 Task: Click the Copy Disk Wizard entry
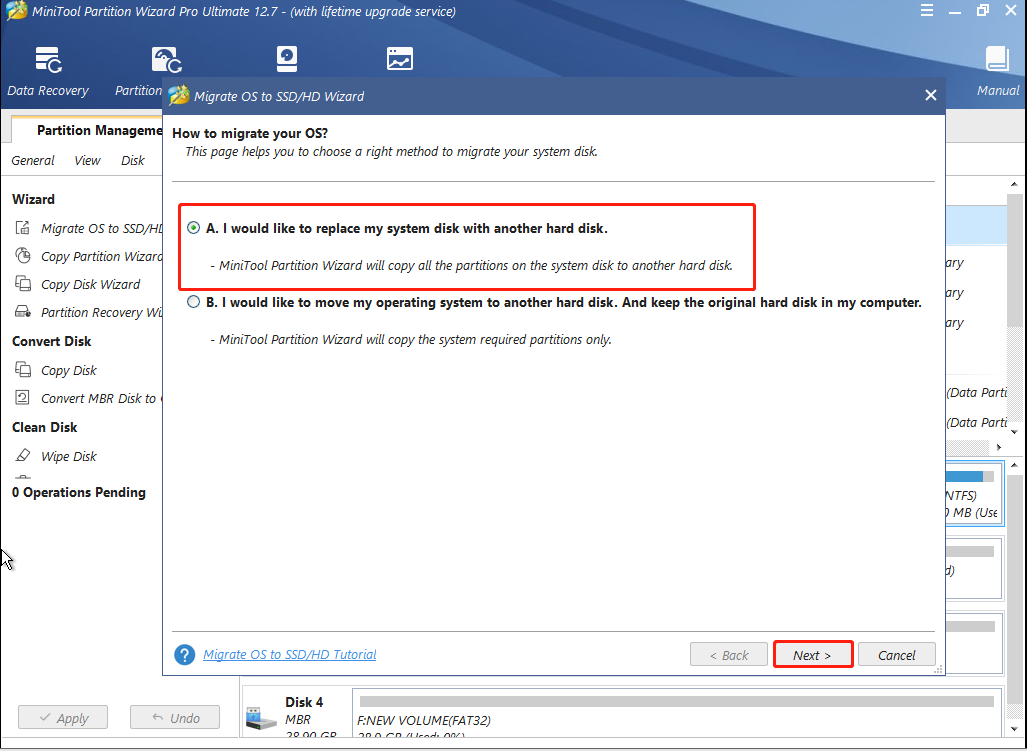(90, 284)
